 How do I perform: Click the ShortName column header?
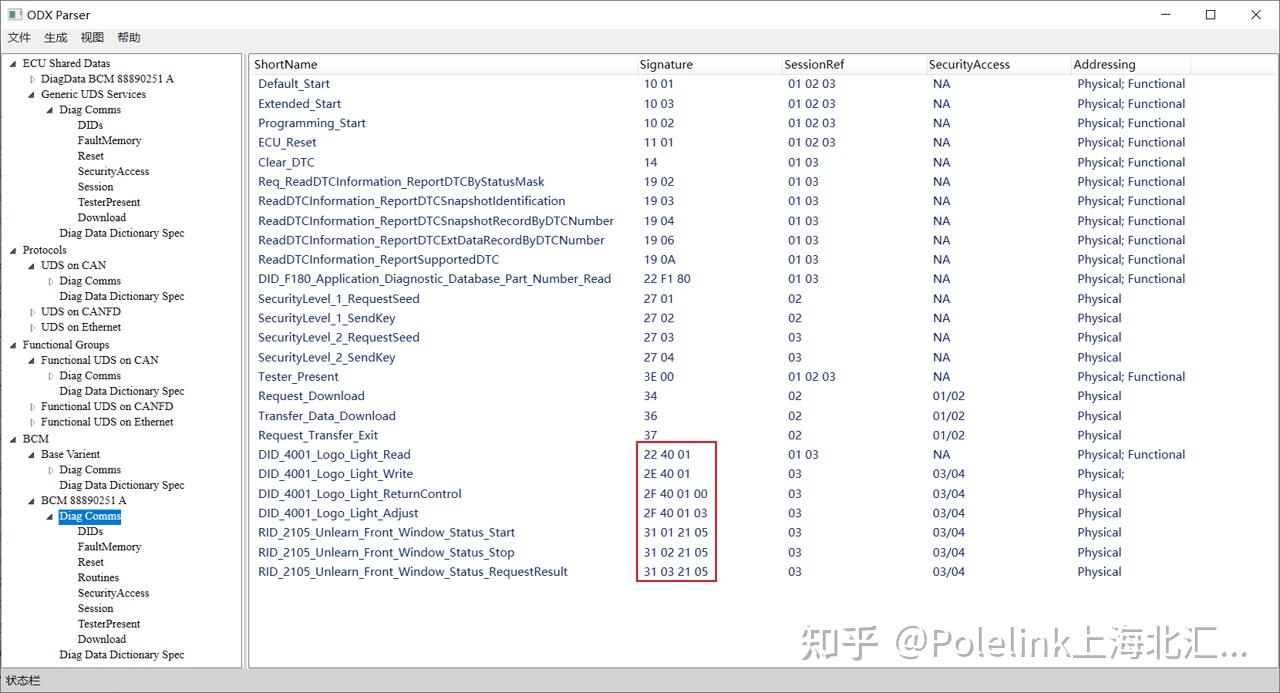click(286, 64)
